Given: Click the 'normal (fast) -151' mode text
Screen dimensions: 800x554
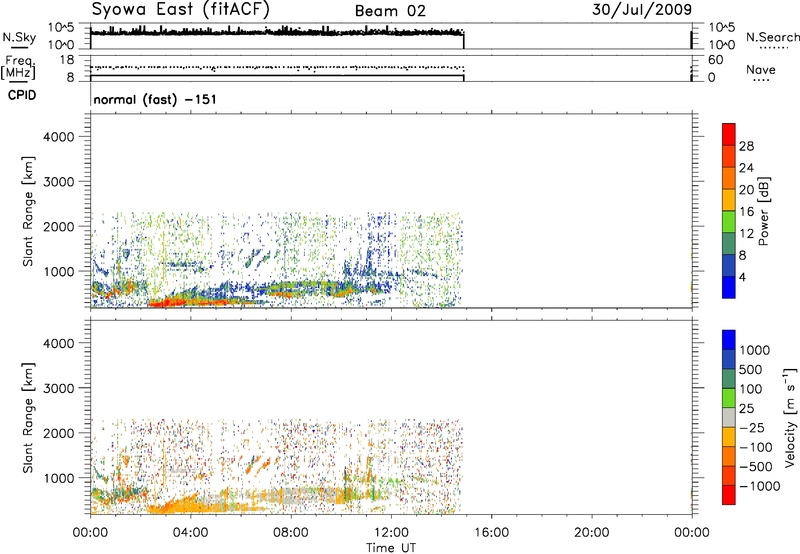Looking at the screenshot, I should pyautogui.click(x=155, y=99).
